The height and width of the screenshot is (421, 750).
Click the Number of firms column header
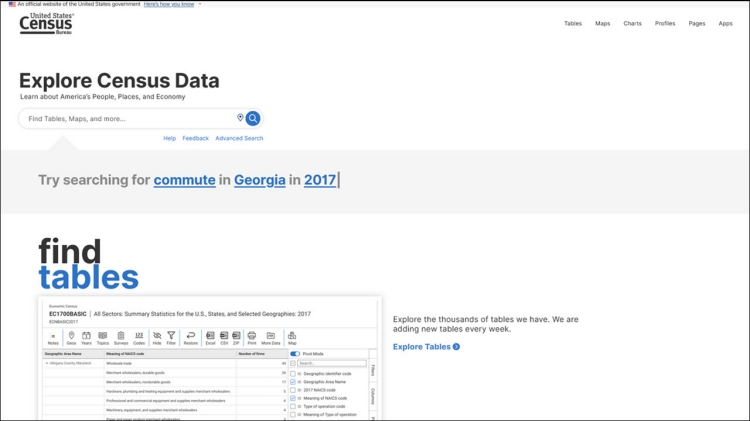tap(262, 354)
